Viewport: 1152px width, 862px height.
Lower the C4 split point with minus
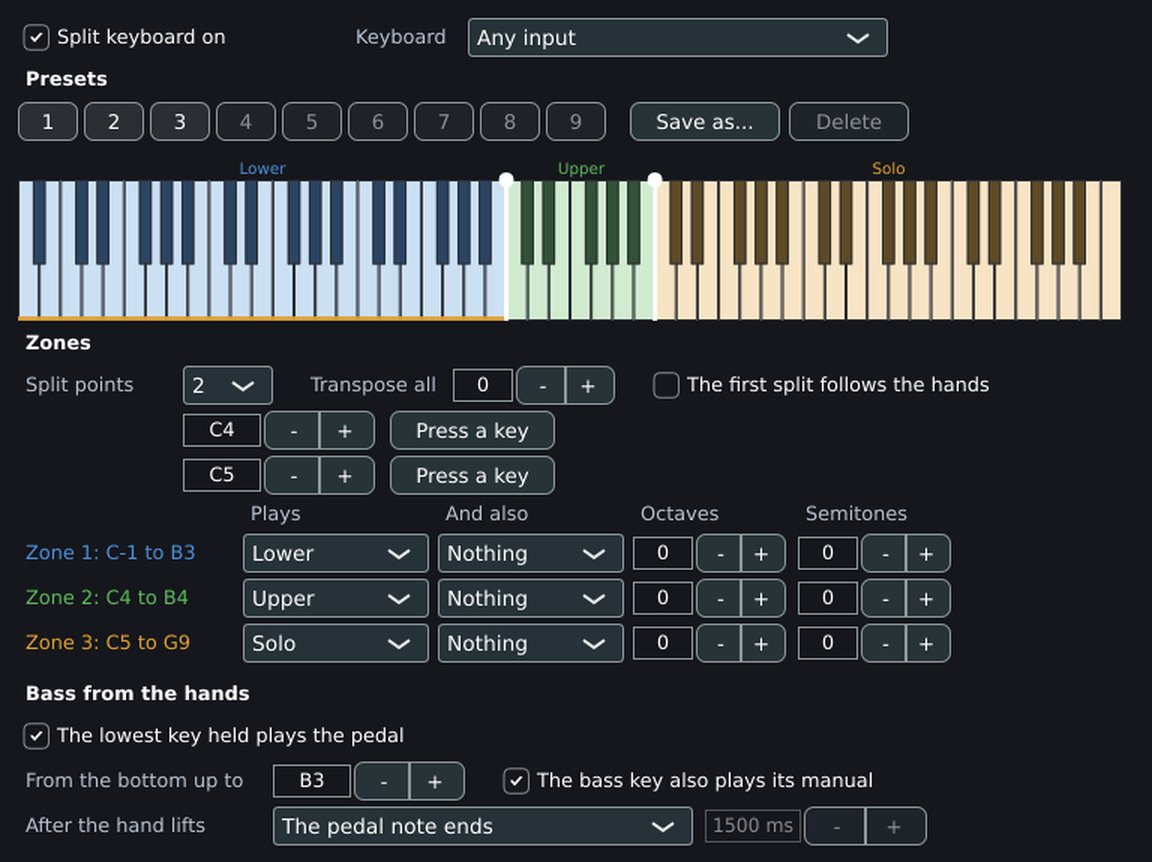coord(292,430)
